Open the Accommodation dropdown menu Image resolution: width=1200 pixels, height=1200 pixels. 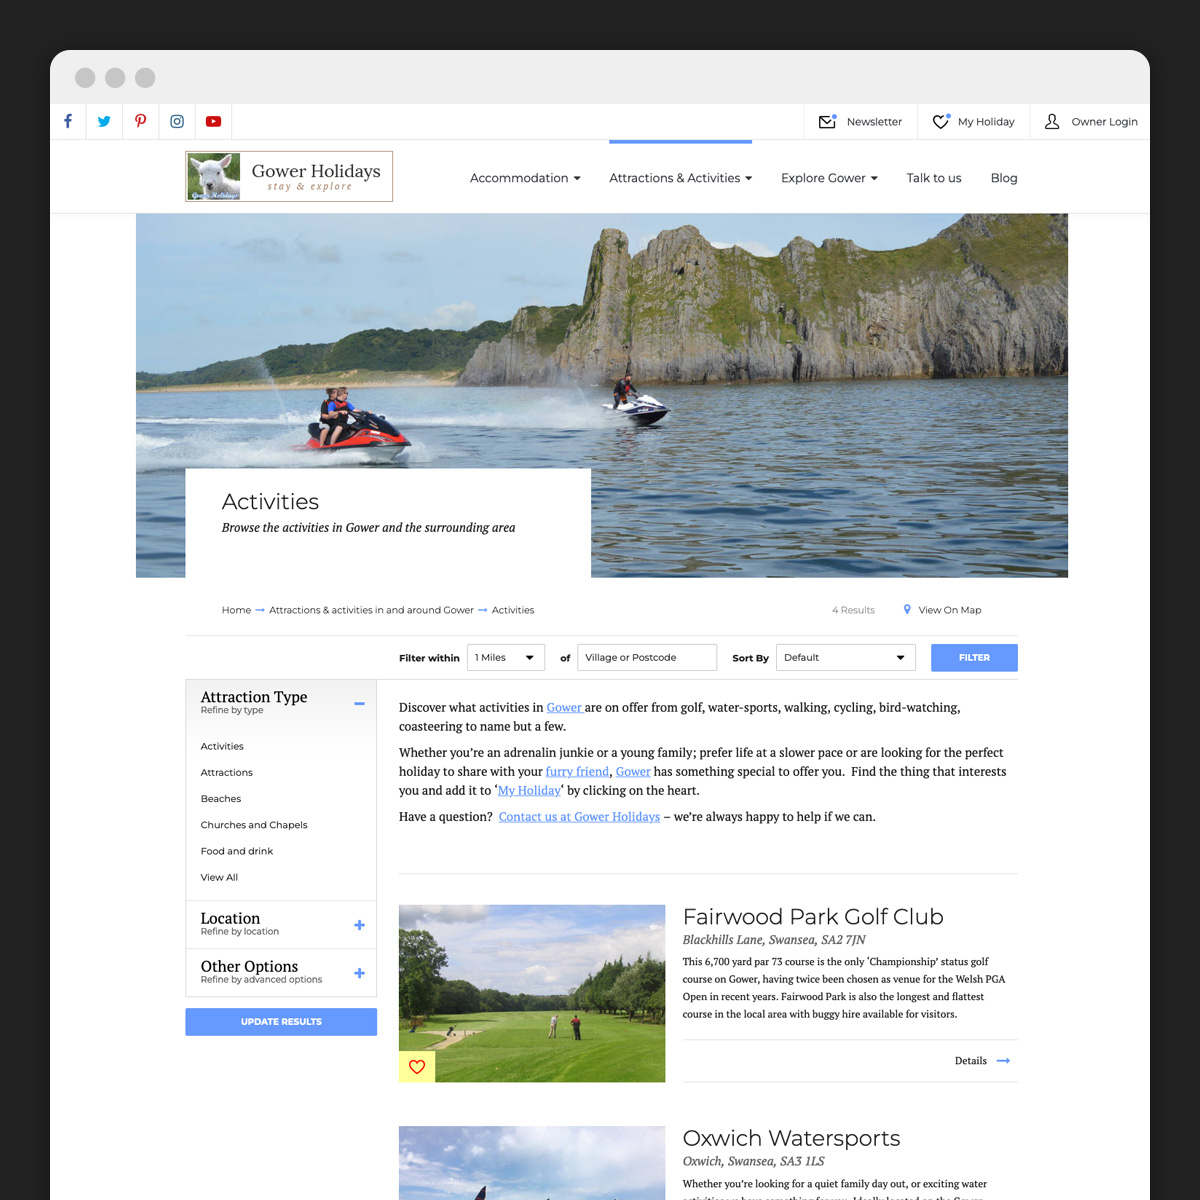(525, 178)
